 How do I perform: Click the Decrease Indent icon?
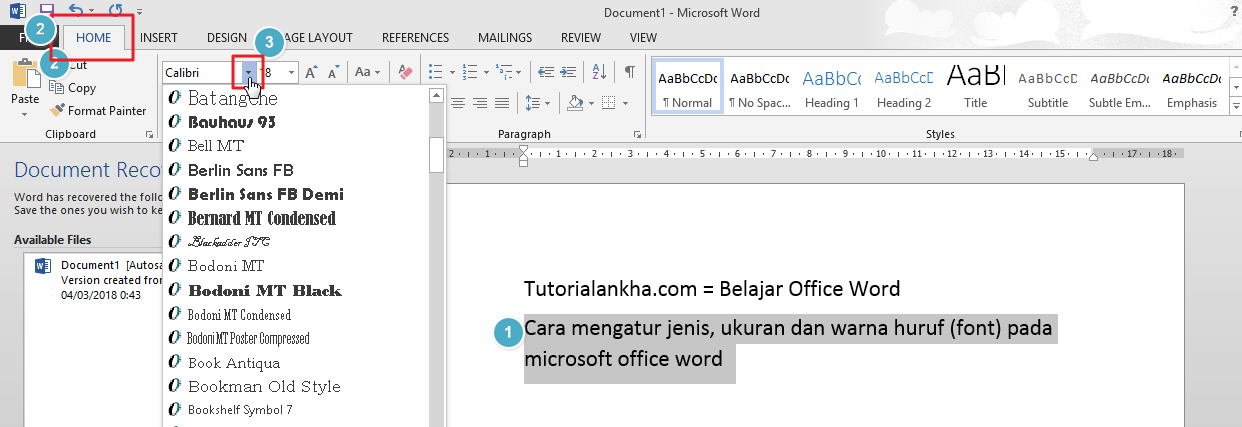point(546,72)
